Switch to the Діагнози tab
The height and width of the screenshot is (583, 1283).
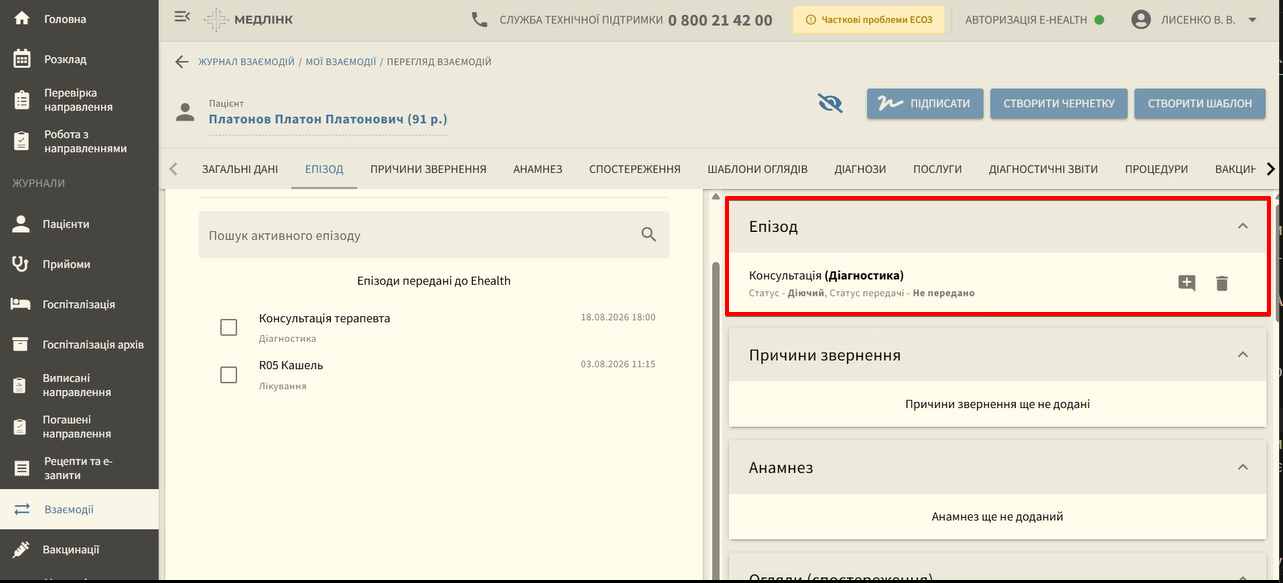pyautogui.click(x=860, y=169)
